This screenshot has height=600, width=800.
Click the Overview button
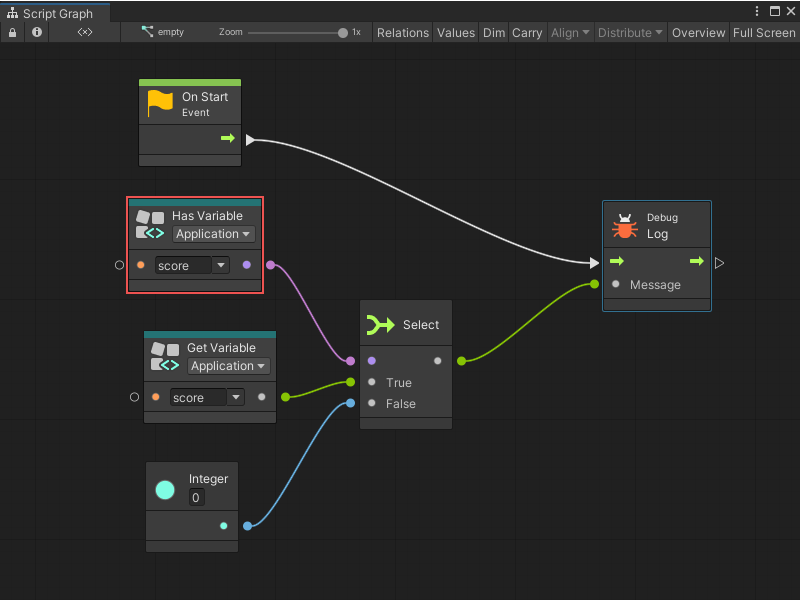pos(698,32)
